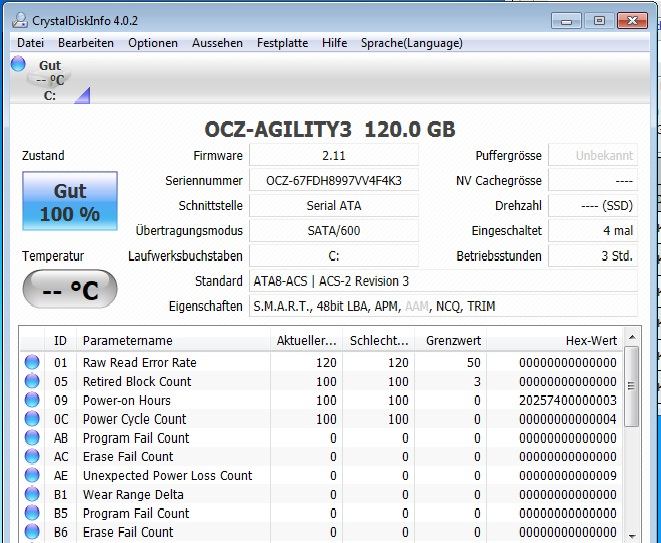Click the Schnittstelle Serial ATA field
This screenshot has height=543, width=661.
pyautogui.click(x=334, y=206)
